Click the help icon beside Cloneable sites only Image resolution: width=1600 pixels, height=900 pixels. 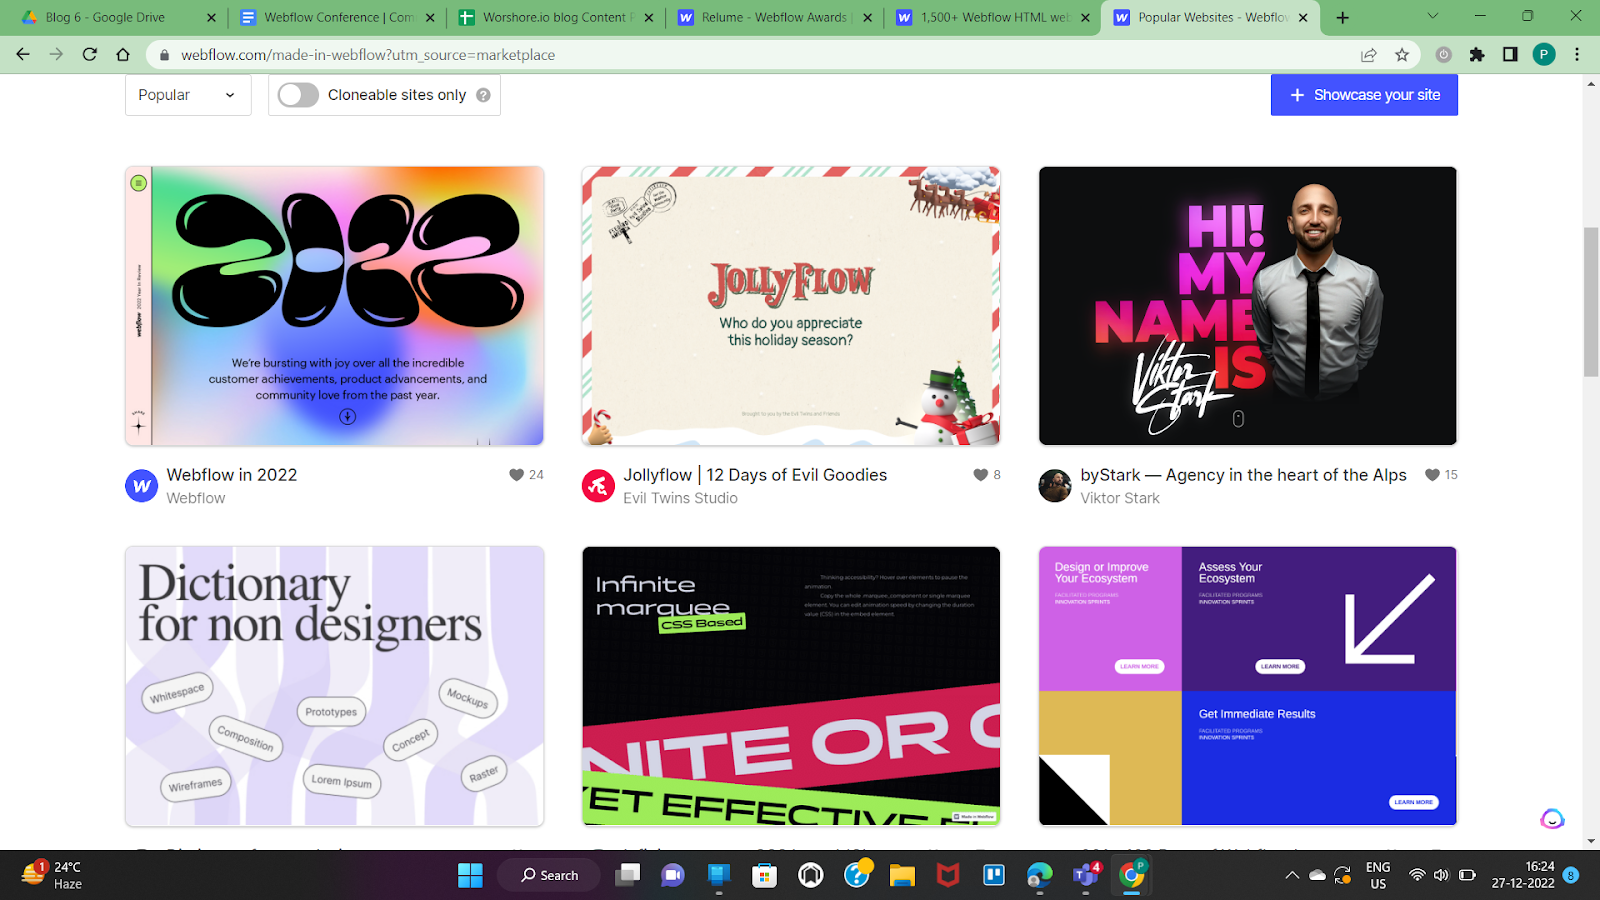coord(483,95)
